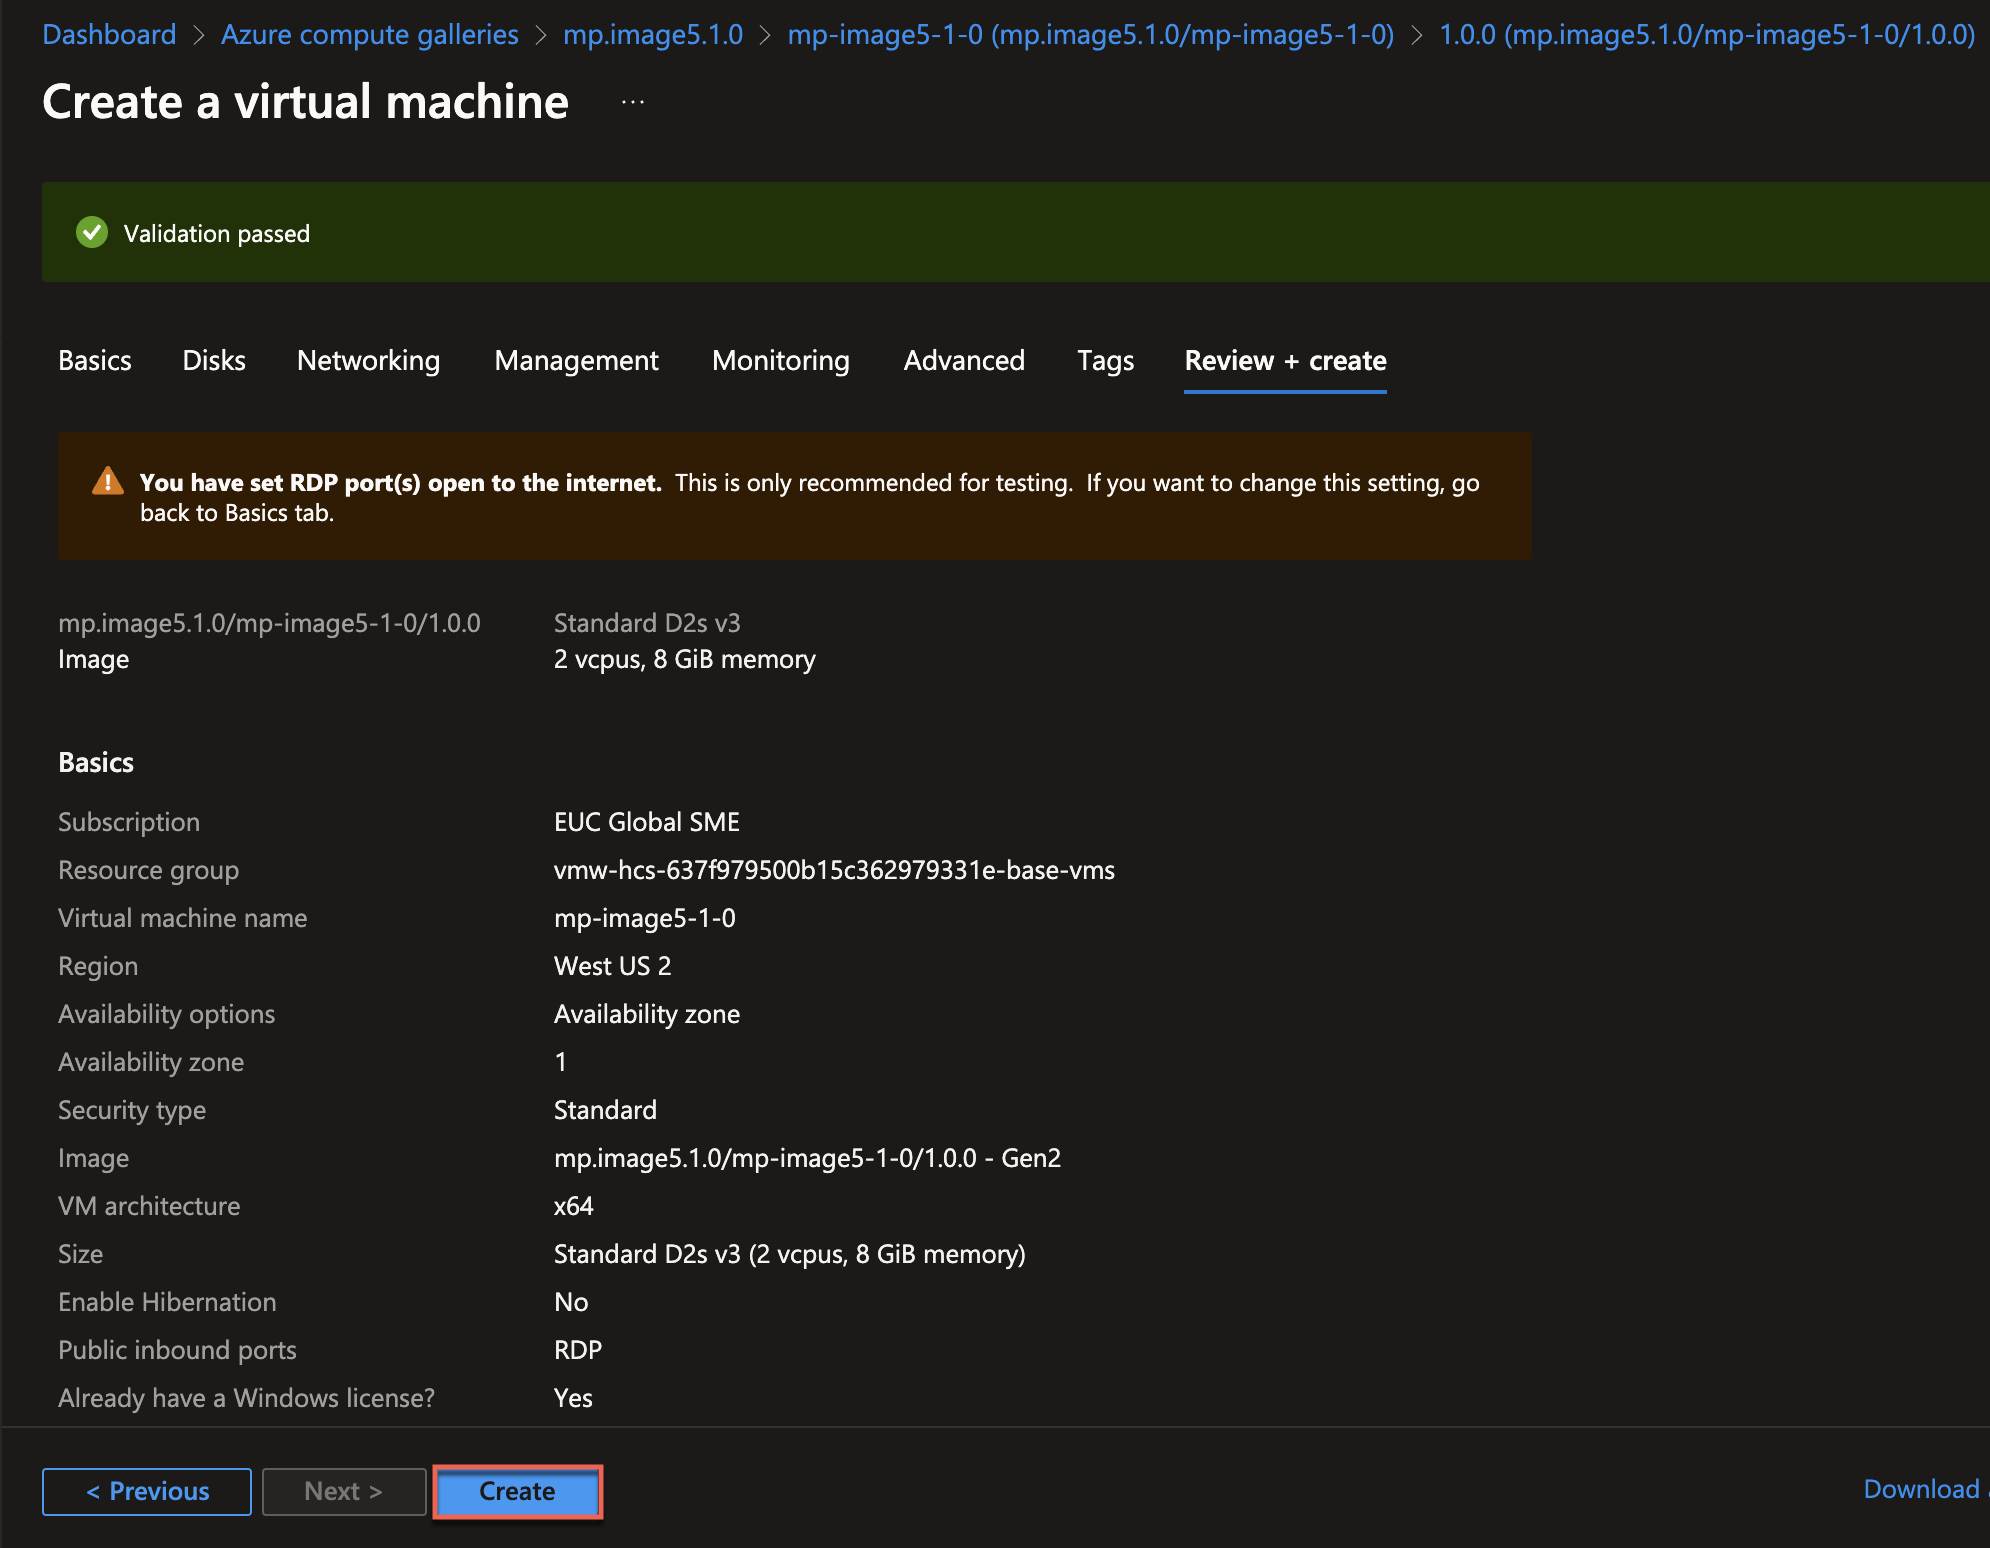Viewport: 1990px width, 1548px height.
Task: Switch to the Management tab
Action: point(577,361)
